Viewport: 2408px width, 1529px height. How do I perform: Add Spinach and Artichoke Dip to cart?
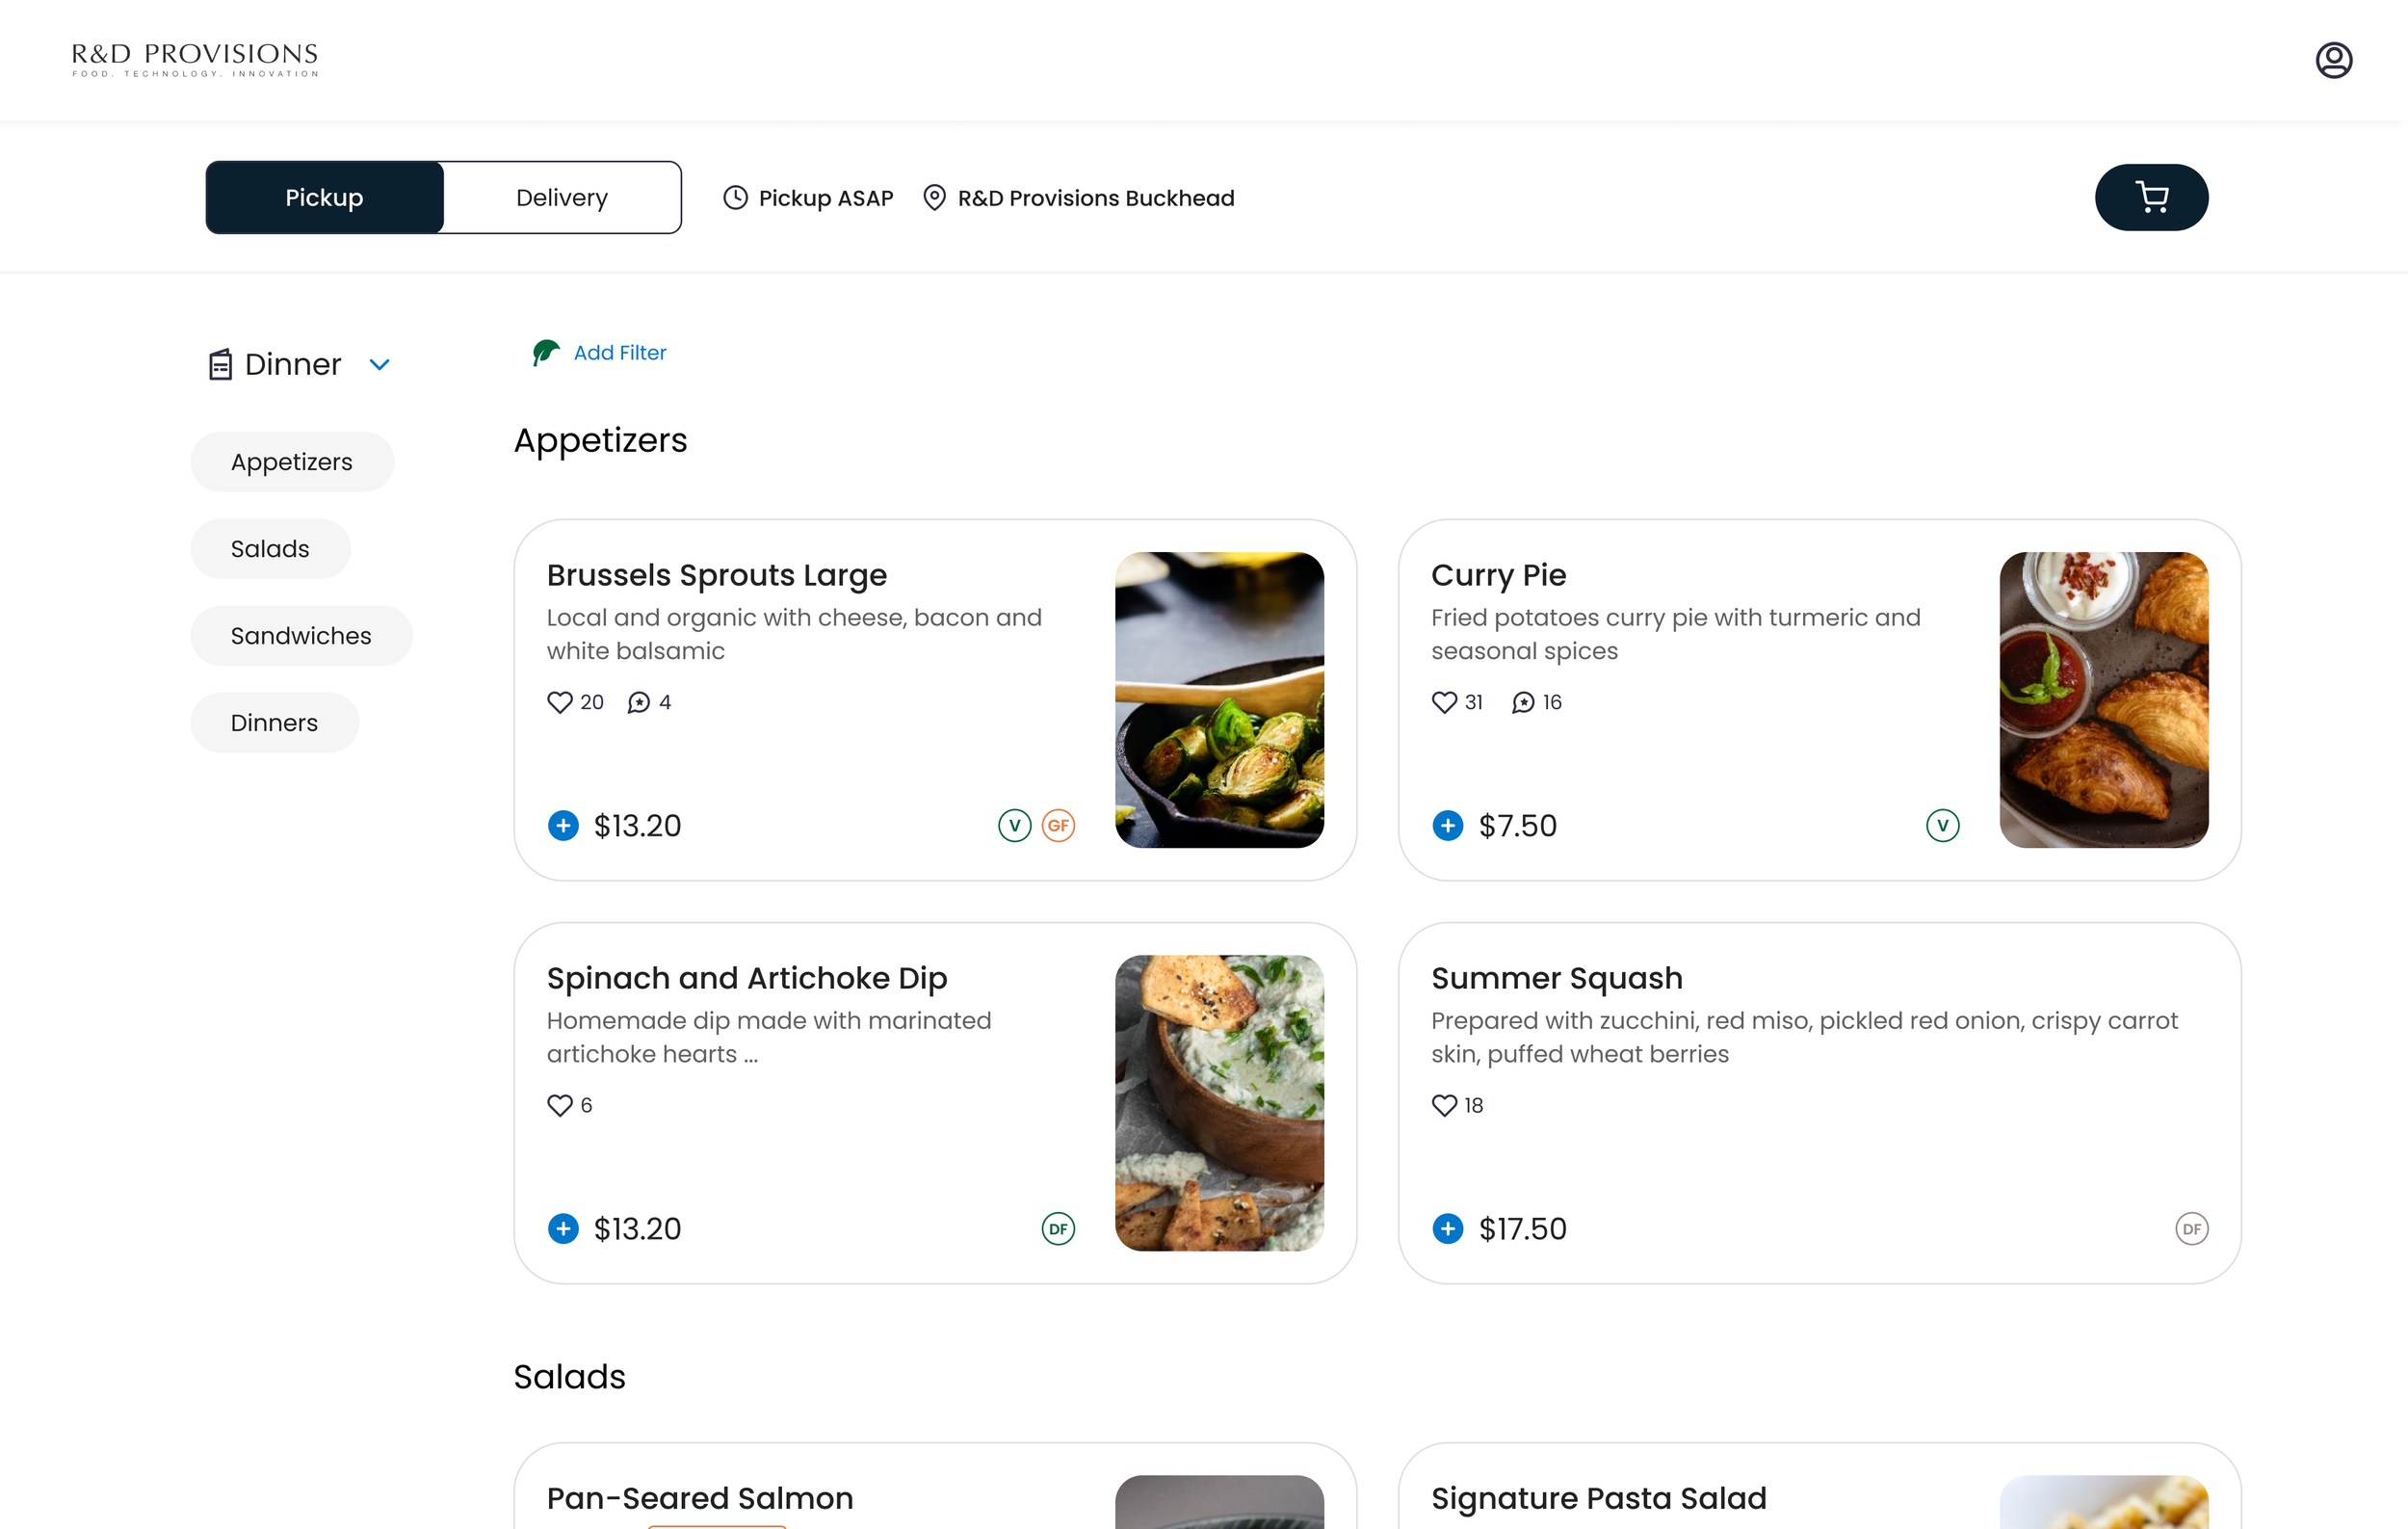coord(563,1228)
